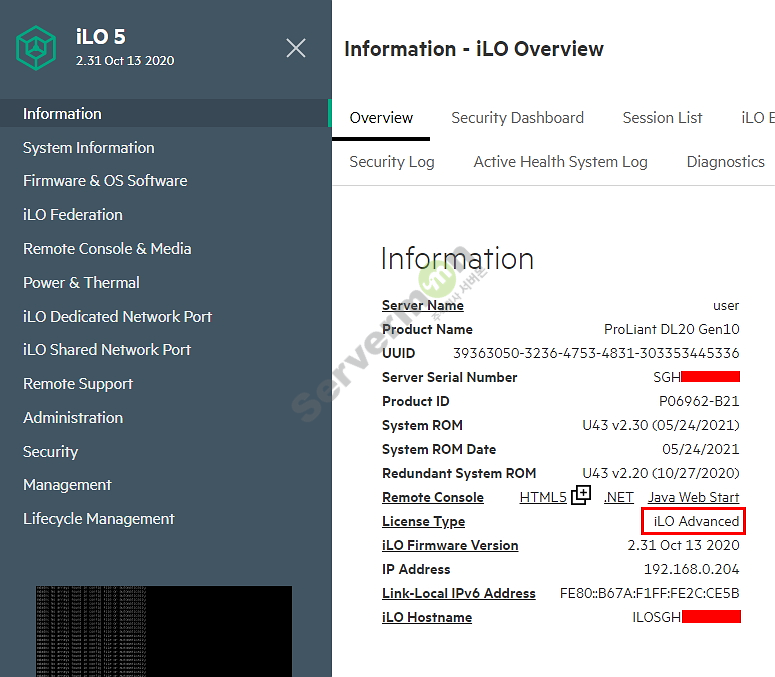Viewport: 775px width, 677px height.
Task: Select the IP address 192.168.0.204
Action: [x=691, y=569]
